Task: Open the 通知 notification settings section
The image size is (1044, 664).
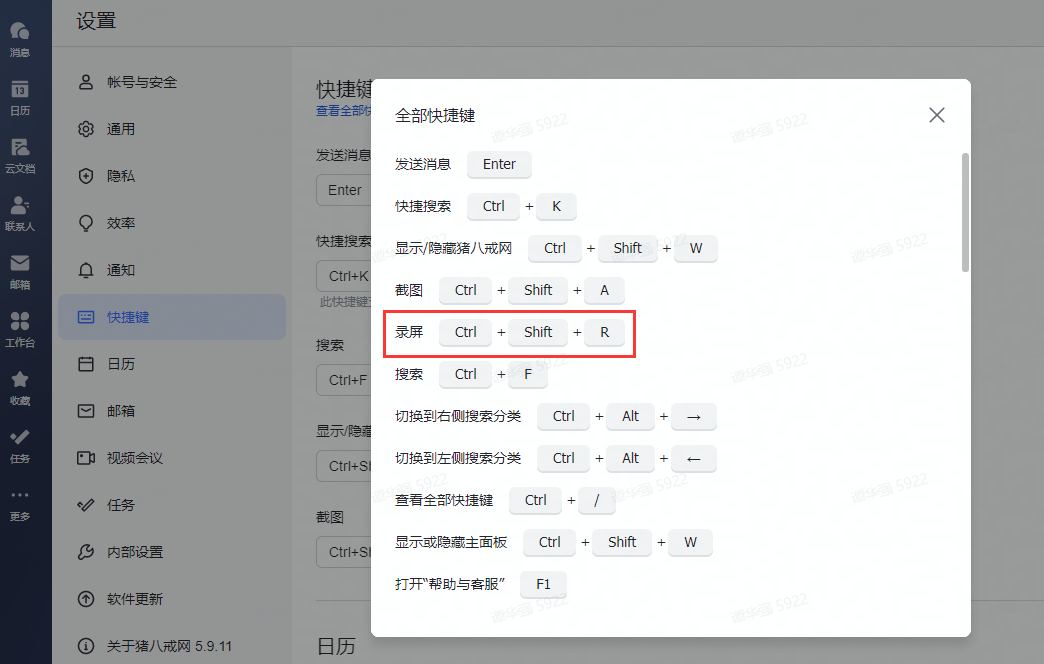Action: [x=122, y=269]
